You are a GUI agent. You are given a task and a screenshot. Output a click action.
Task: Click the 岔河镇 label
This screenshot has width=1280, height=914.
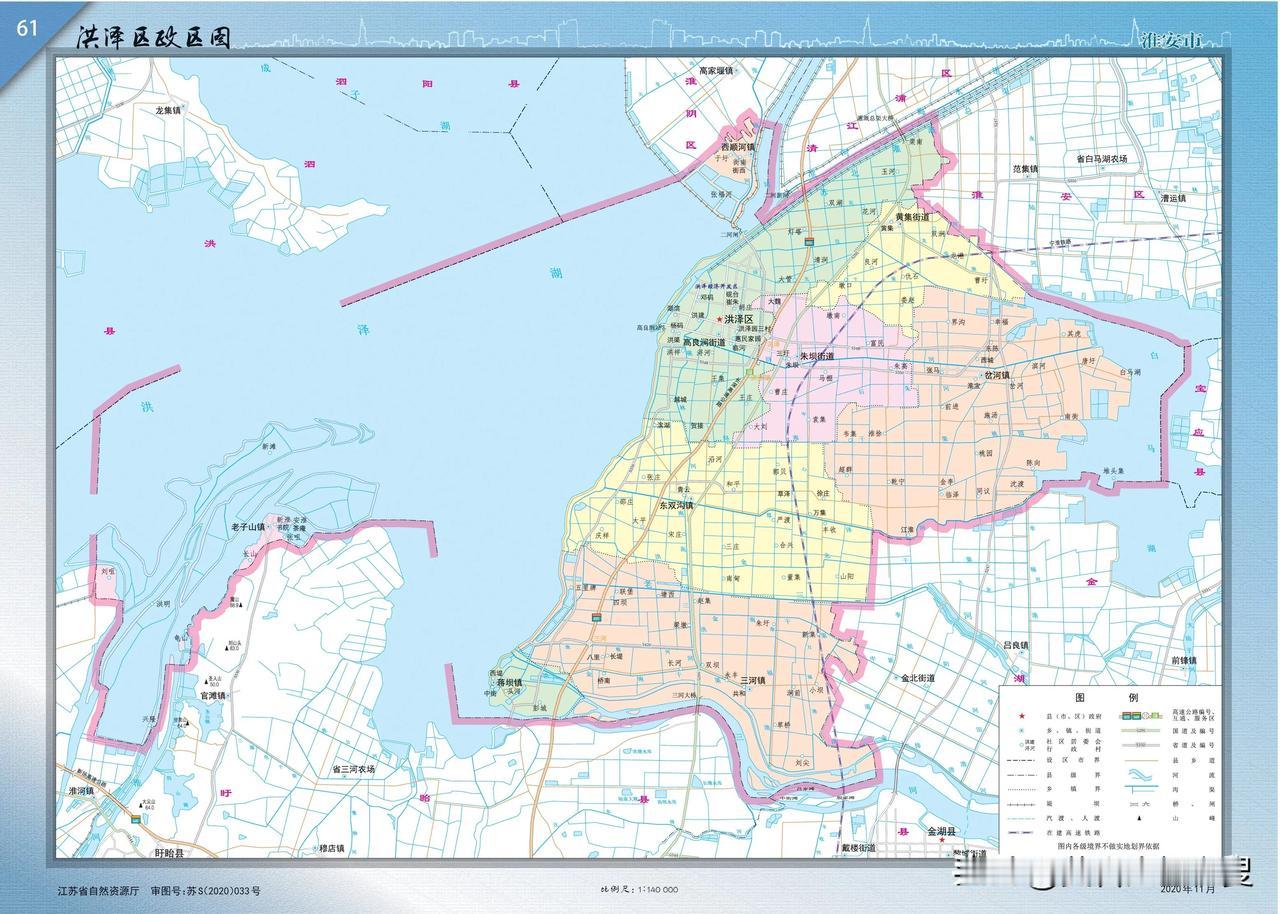pyautogui.click(x=996, y=376)
